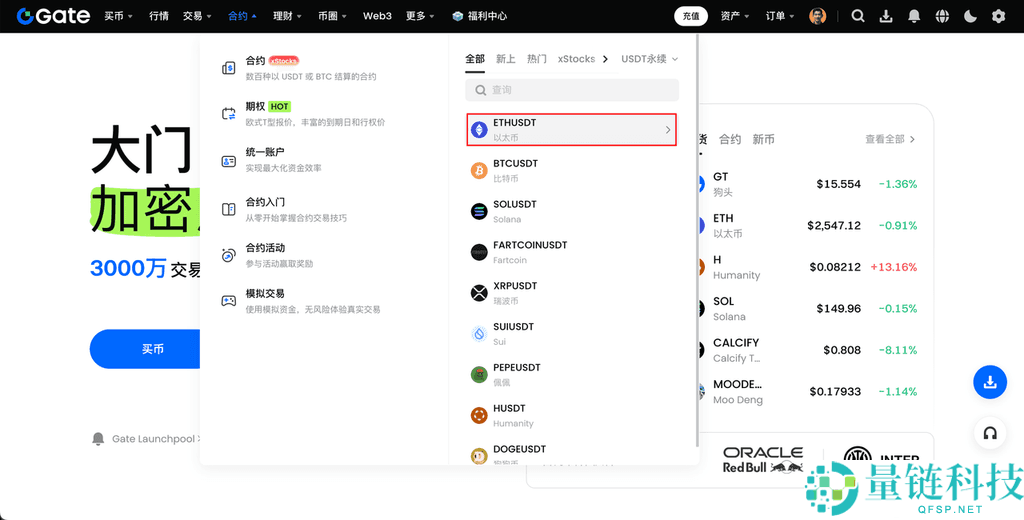The height and width of the screenshot is (520, 1024).
Task: Click the Humanity icon for HUSDT
Action: coord(479,415)
